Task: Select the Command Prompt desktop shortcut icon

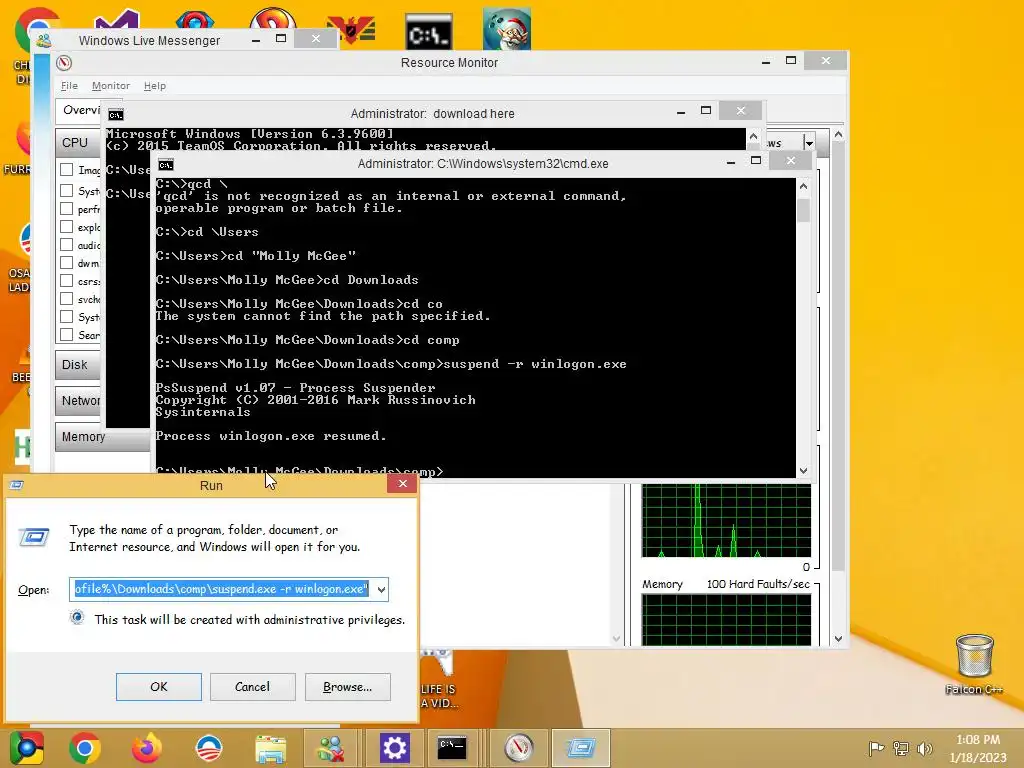Action: [428, 31]
